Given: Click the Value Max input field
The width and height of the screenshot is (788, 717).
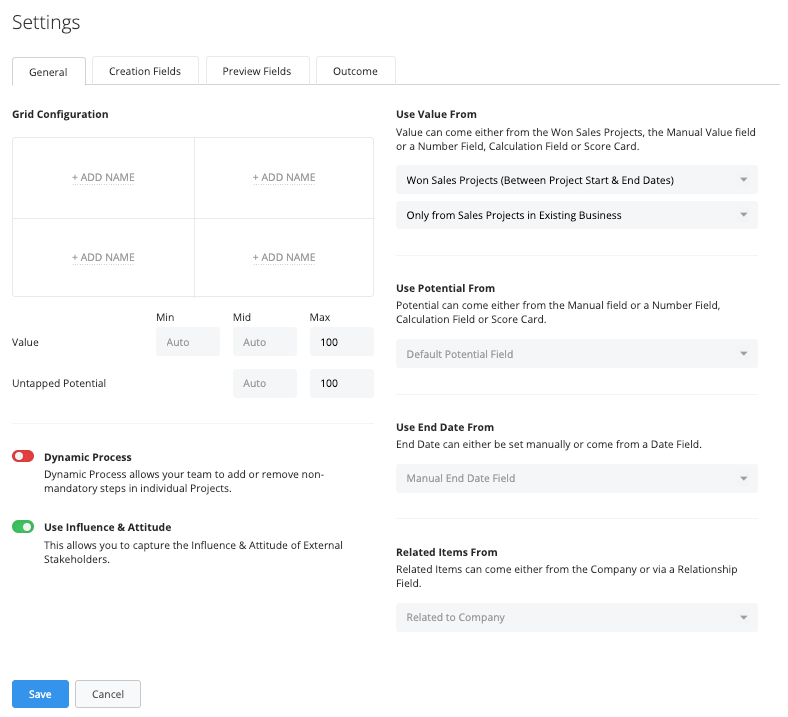Looking at the screenshot, I should pyautogui.click(x=341, y=342).
